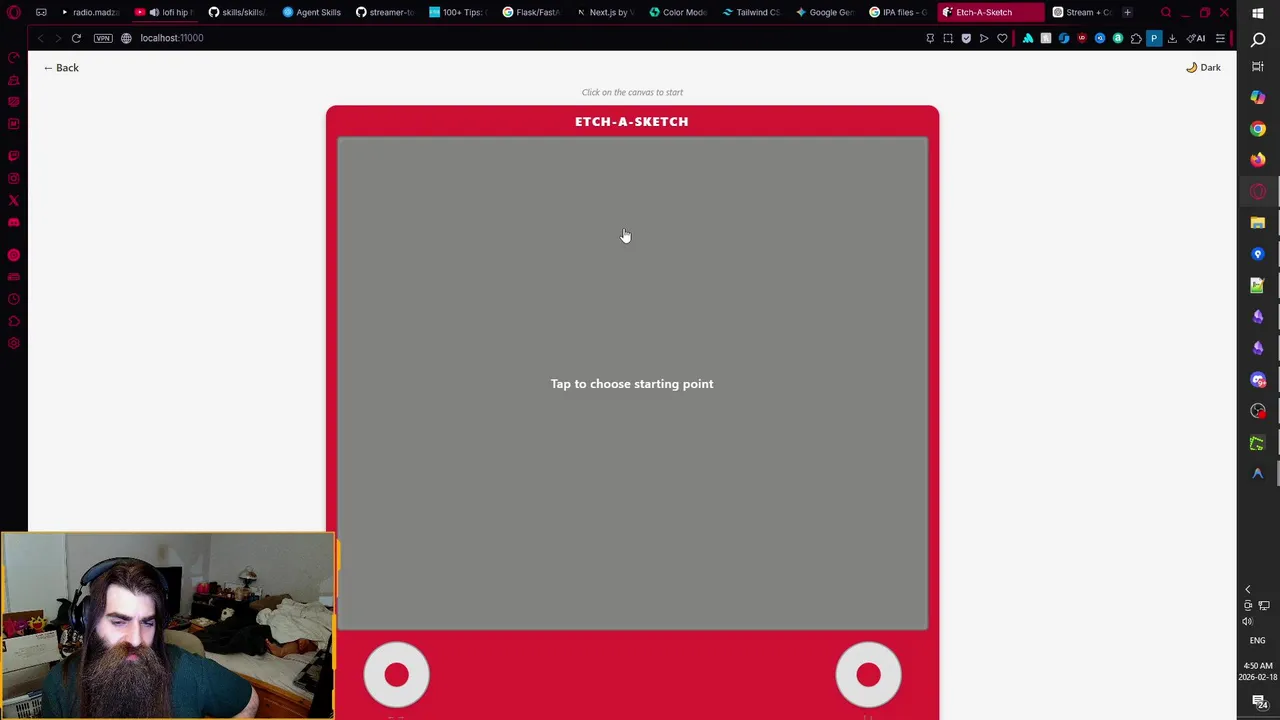Image resolution: width=1280 pixels, height=720 pixels.
Task: Open a new browser tab with plus
Action: click(x=1127, y=12)
